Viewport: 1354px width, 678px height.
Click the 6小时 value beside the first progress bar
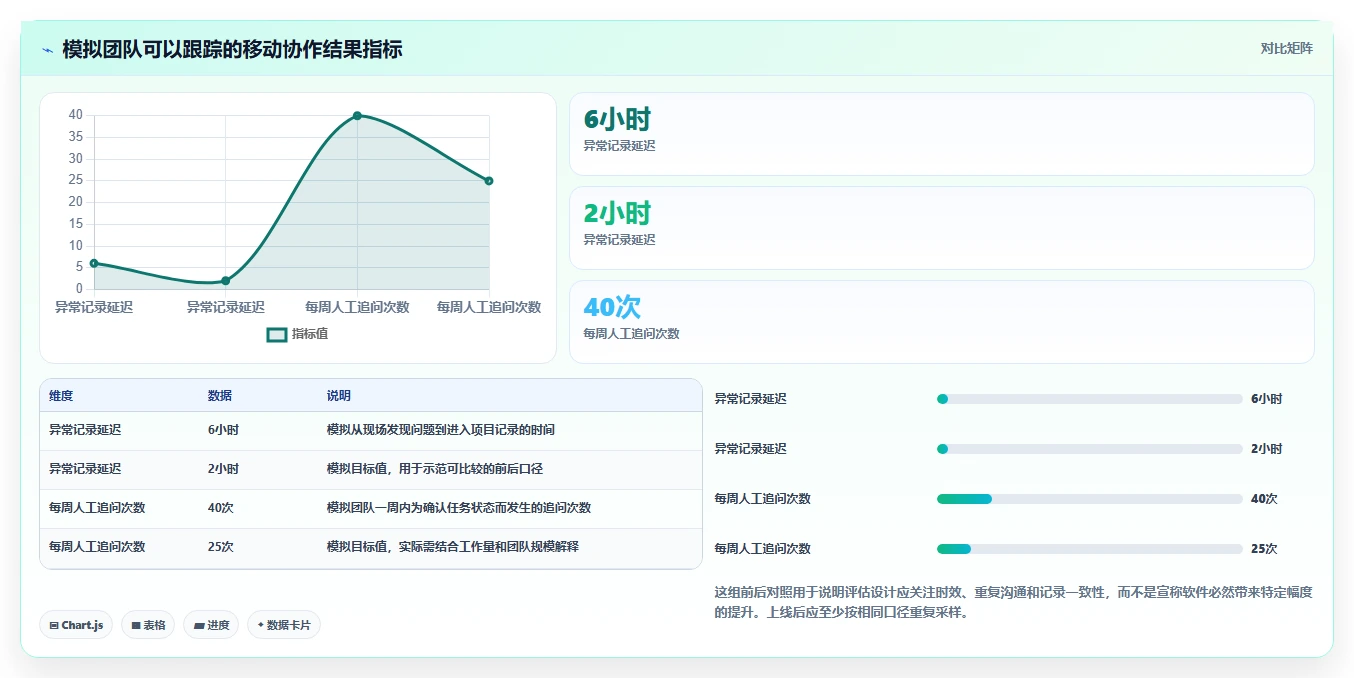pos(1266,399)
